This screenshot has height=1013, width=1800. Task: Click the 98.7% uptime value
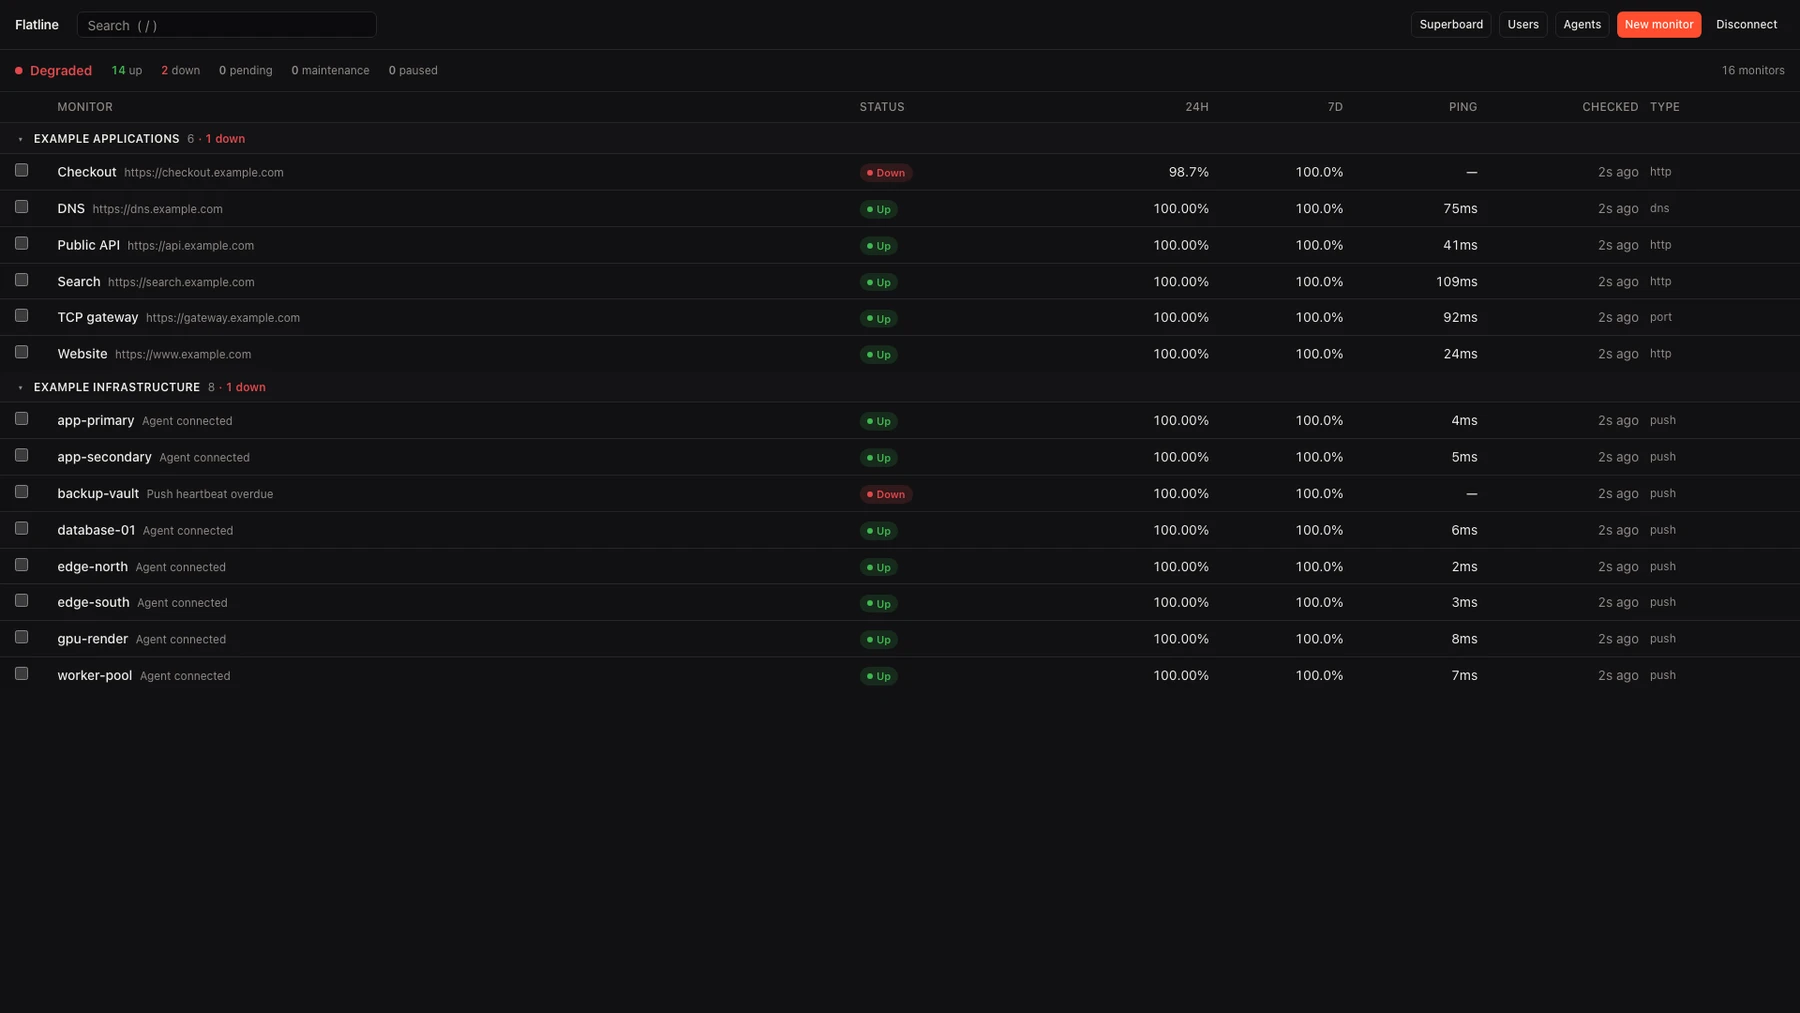(x=1189, y=172)
